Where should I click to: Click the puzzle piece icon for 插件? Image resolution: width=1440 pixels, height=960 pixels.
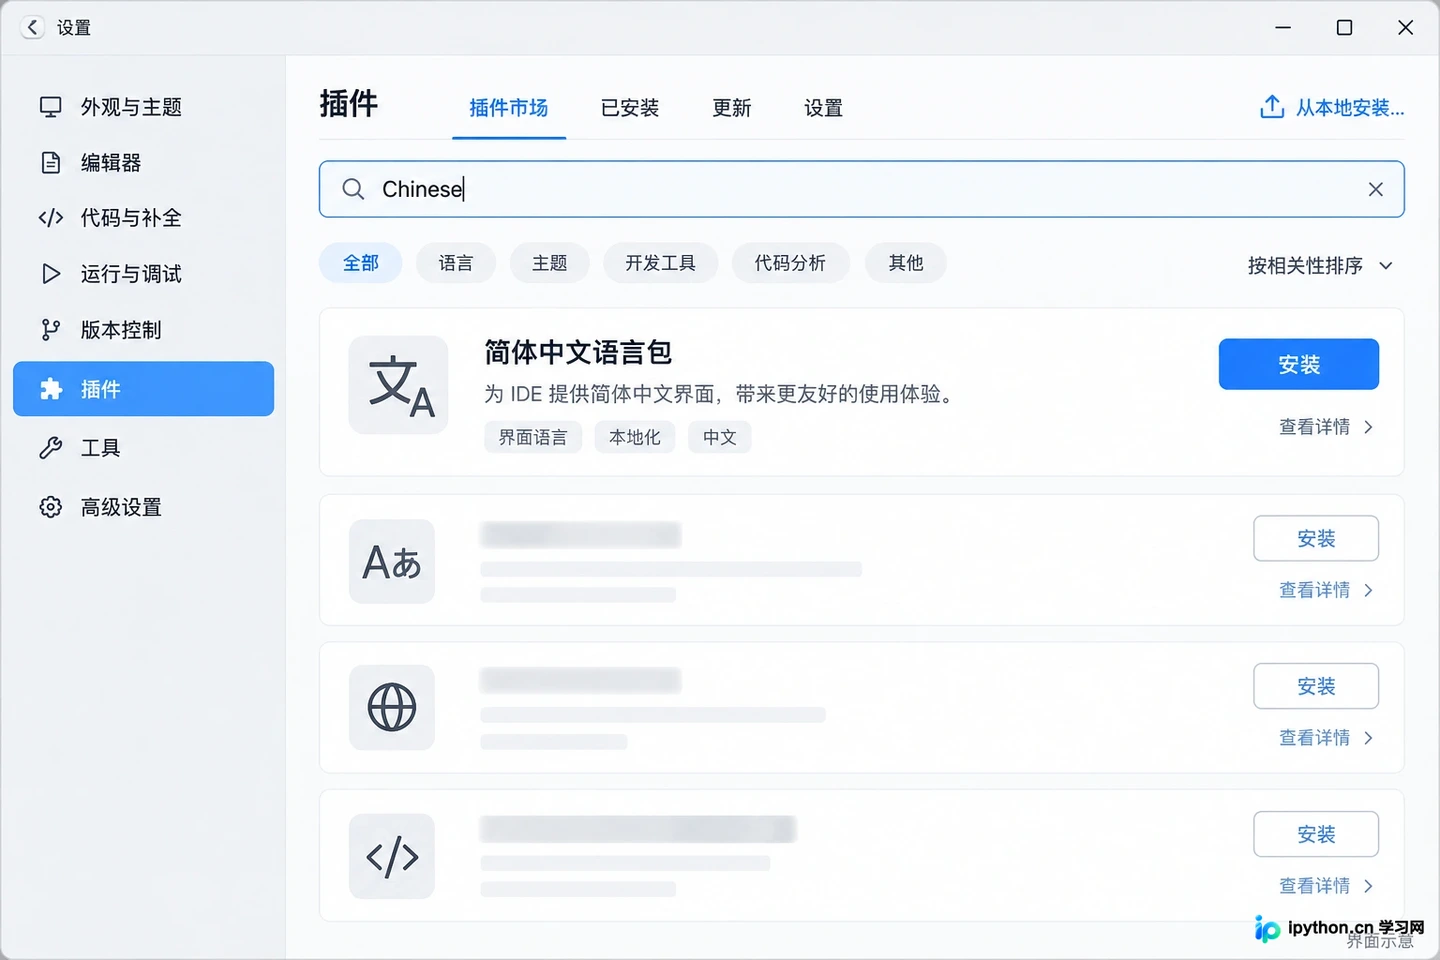(x=50, y=389)
